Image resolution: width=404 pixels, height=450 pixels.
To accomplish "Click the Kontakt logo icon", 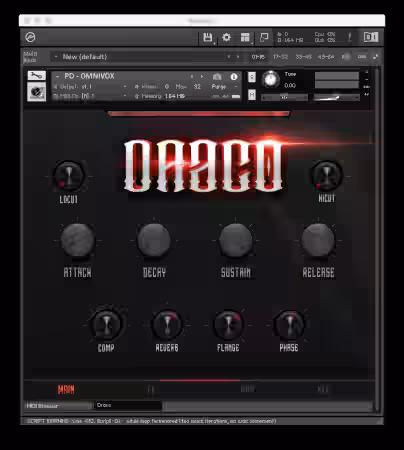I will [30, 37].
